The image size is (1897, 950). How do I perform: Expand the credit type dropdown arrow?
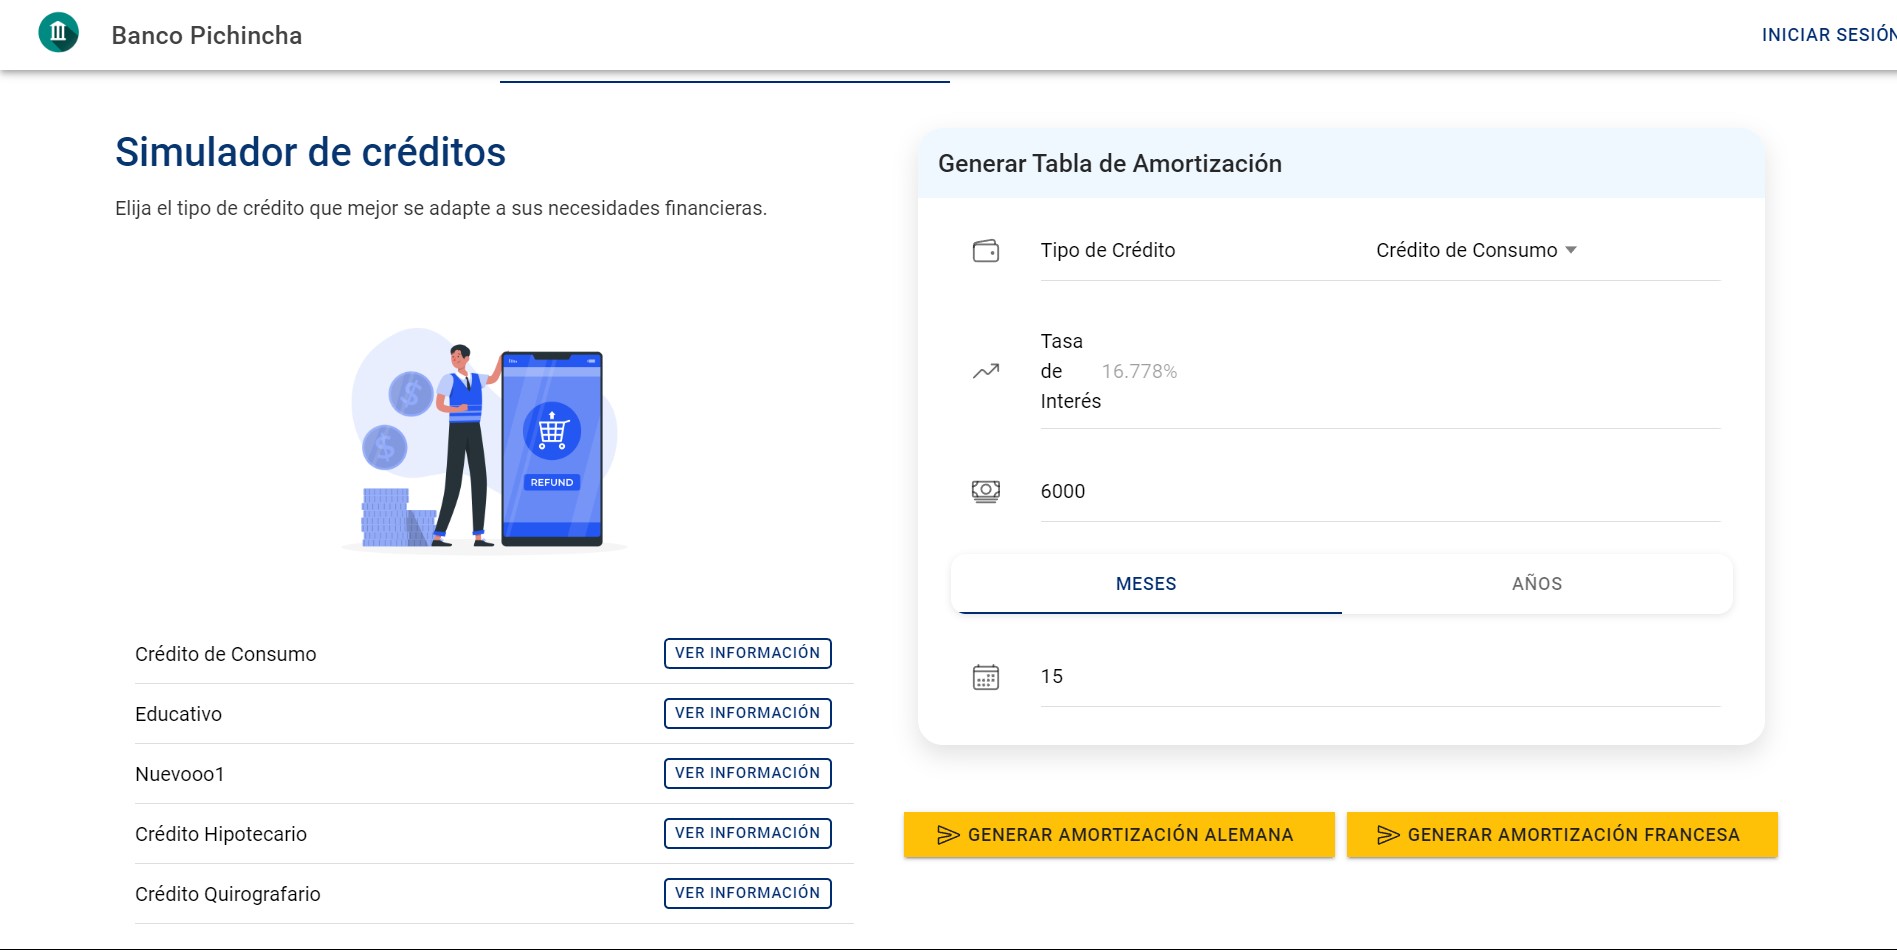pyautogui.click(x=1571, y=250)
